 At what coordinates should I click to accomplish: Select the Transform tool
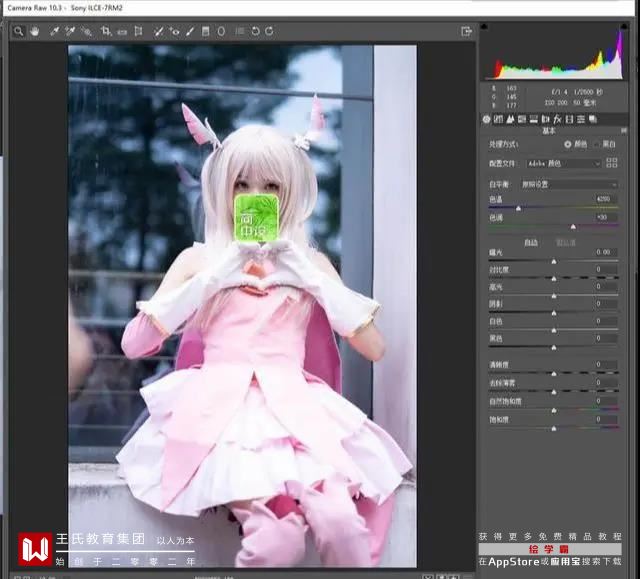coord(138,31)
